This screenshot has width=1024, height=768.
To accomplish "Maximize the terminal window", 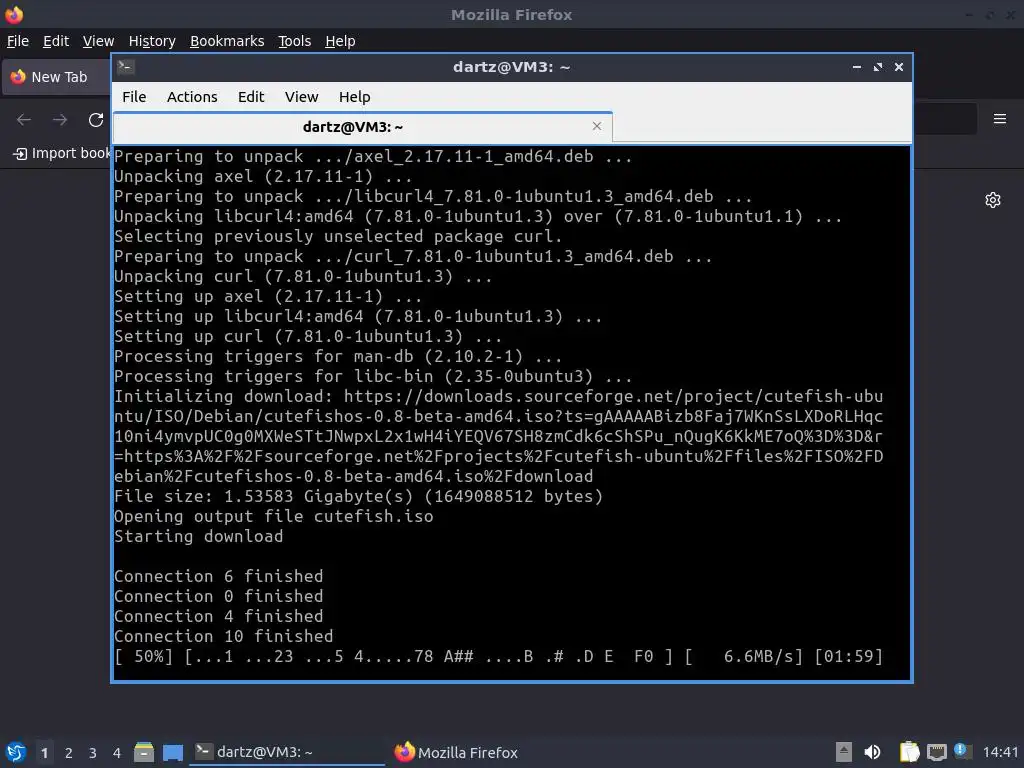I will [x=878, y=67].
